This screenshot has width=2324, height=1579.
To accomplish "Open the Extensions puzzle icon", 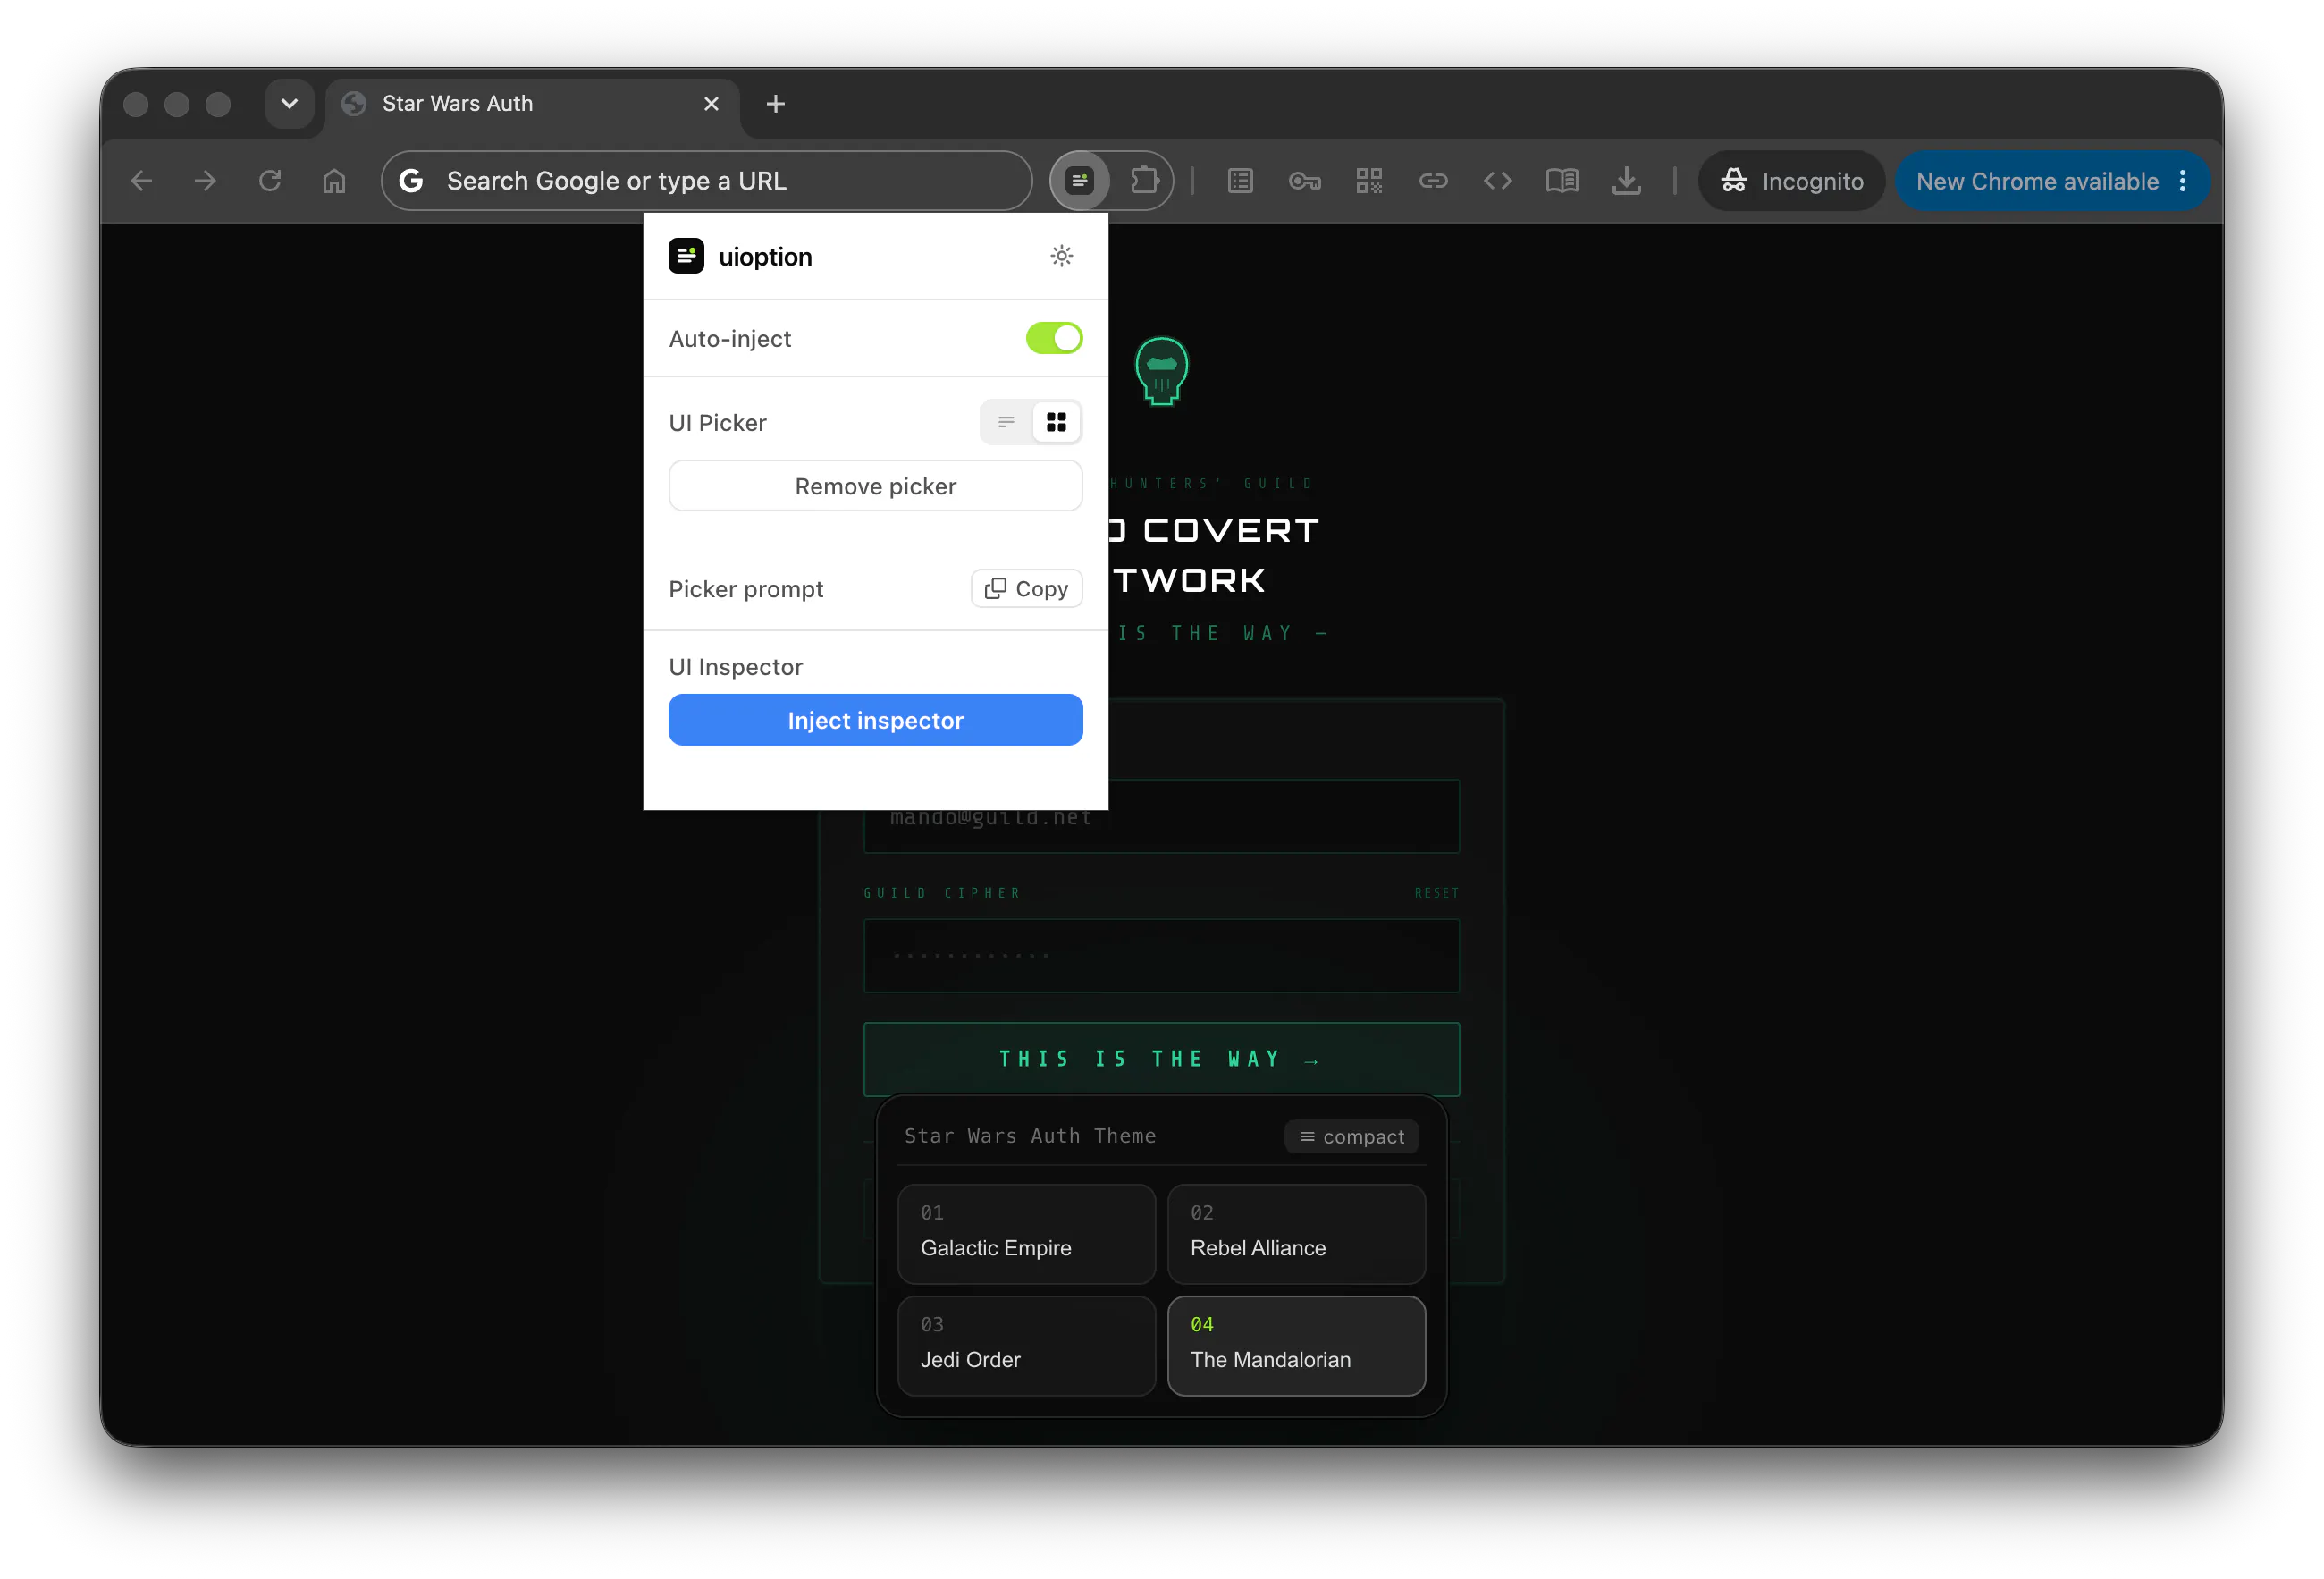I will [1143, 181].
